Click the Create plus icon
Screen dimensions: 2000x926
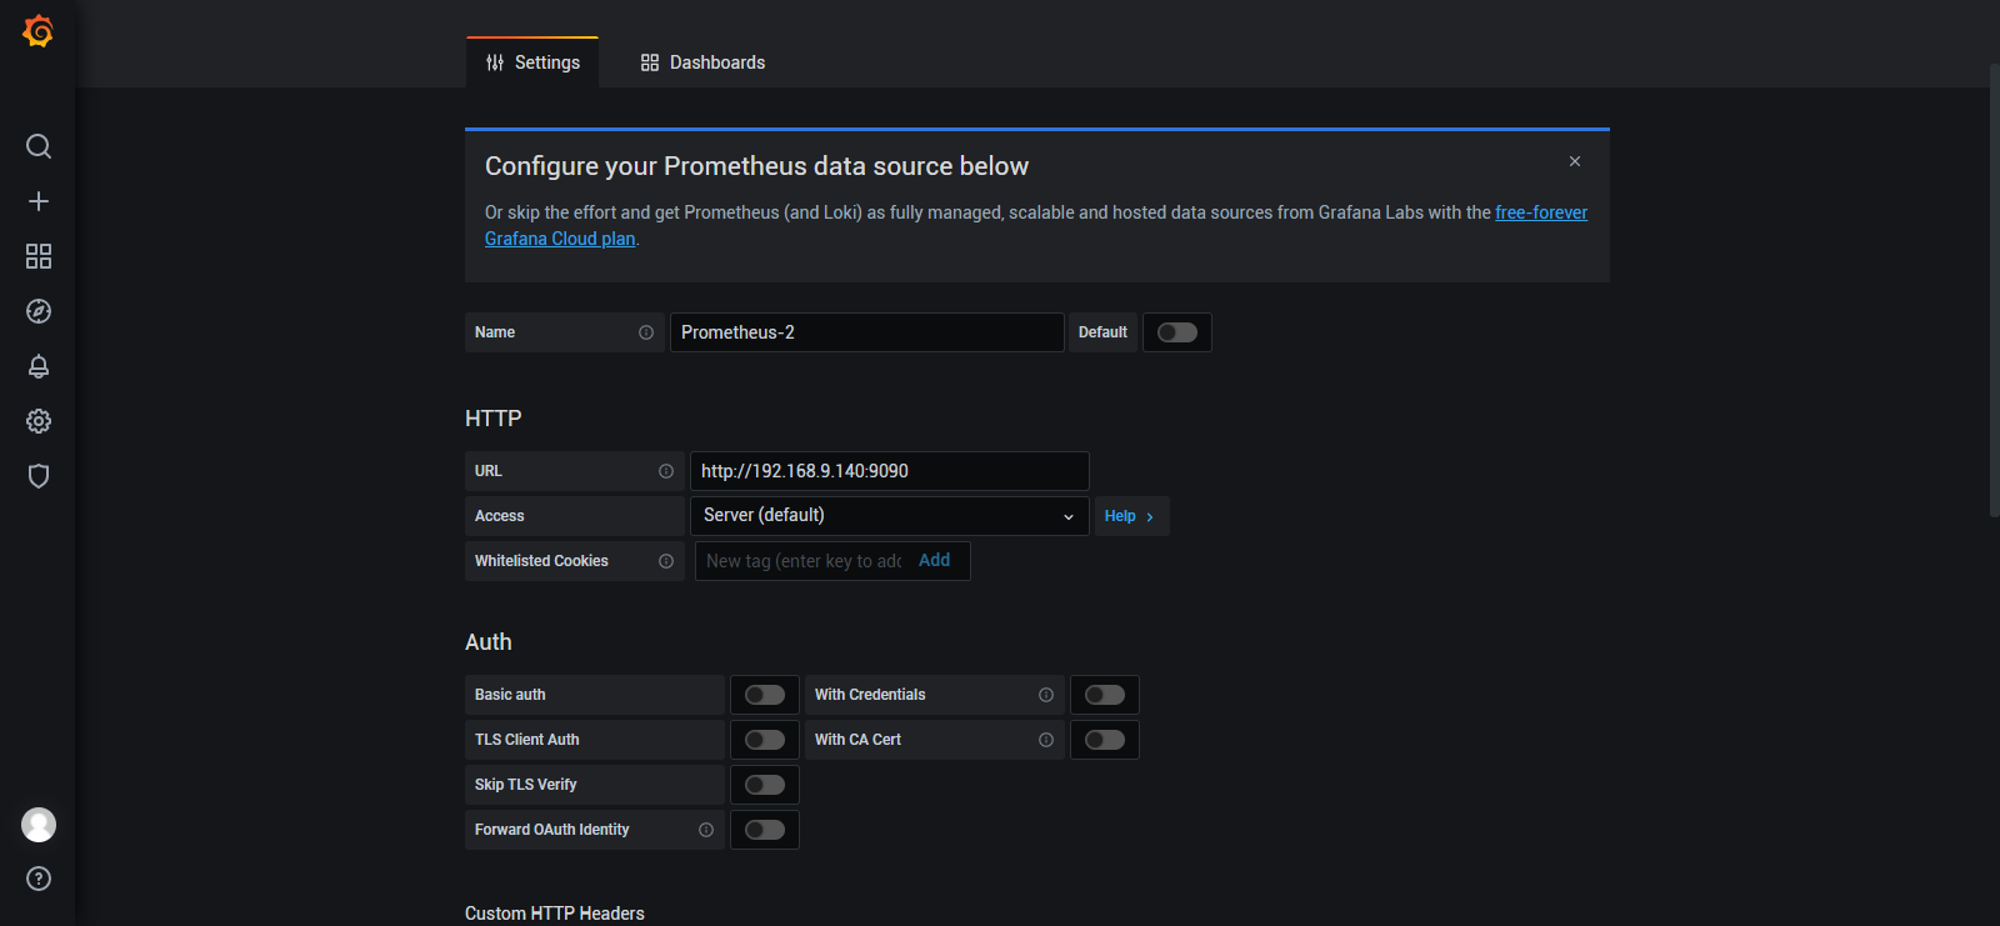38,202
